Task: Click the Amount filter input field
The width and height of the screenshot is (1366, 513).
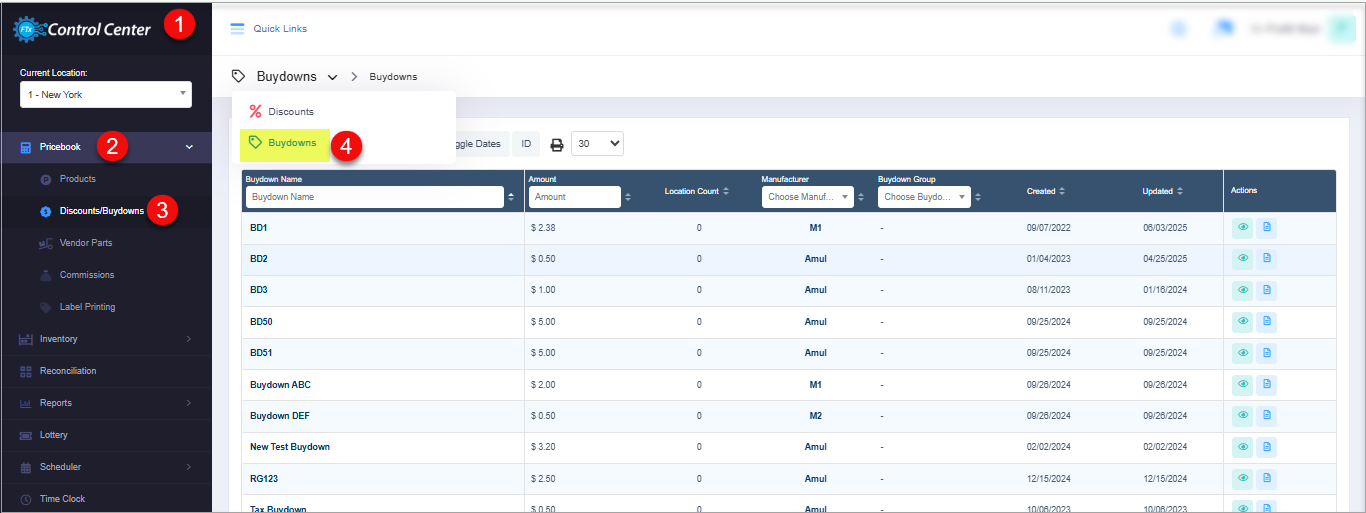Action: point(574,197)
